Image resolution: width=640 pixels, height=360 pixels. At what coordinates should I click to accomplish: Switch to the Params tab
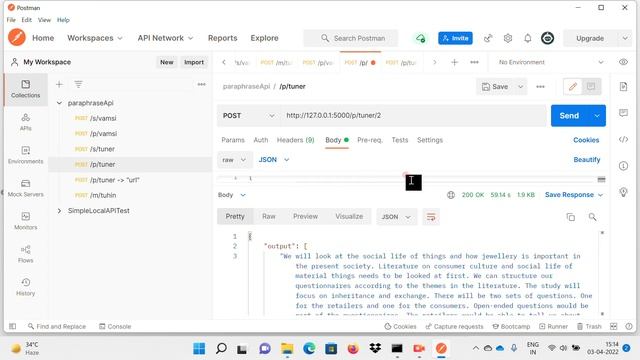point(233,140)
